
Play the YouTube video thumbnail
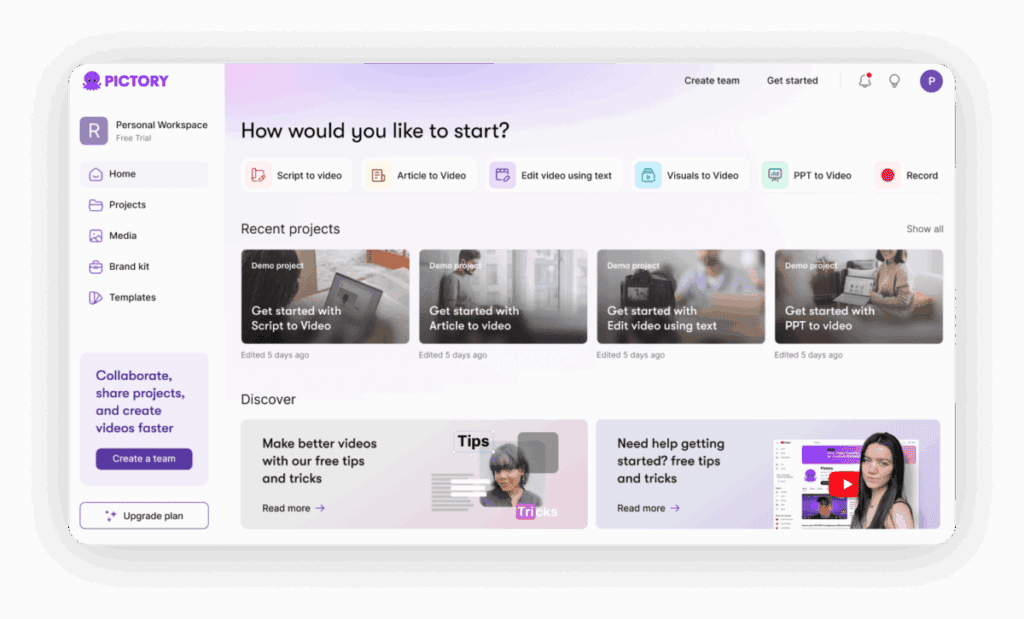click(x=846, y=484)
